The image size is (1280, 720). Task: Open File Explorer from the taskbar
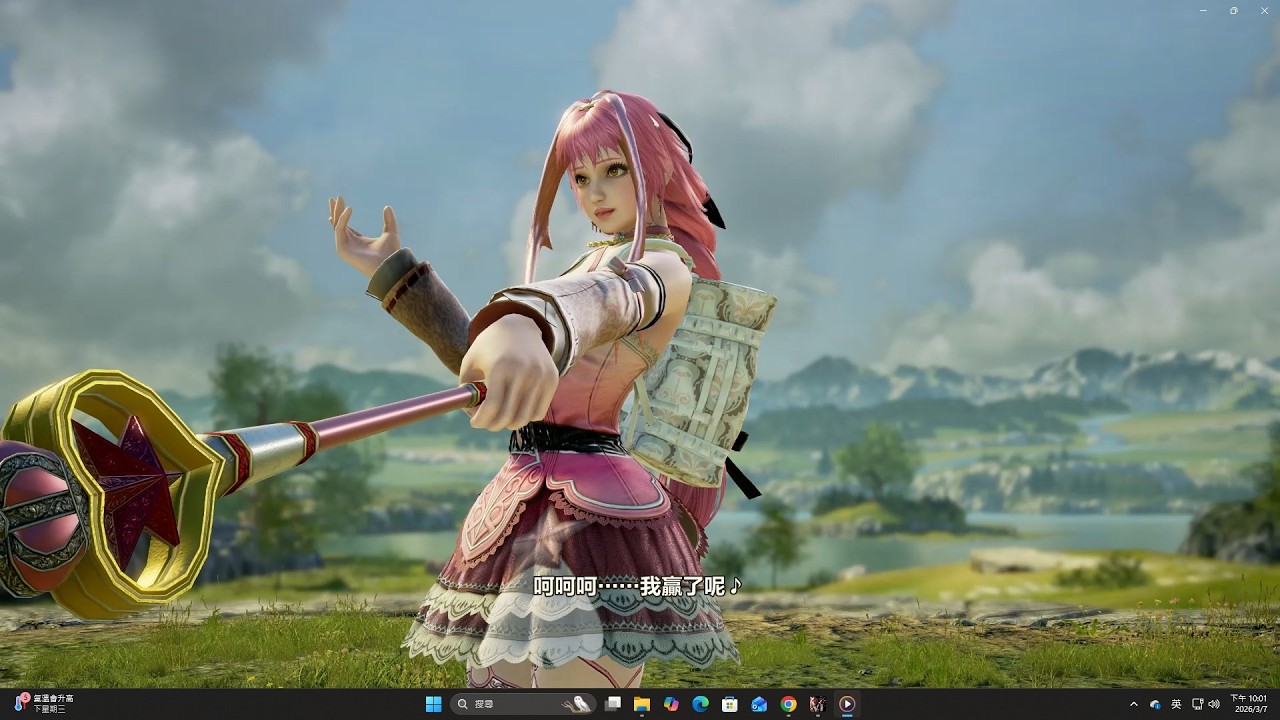point(642,704)
